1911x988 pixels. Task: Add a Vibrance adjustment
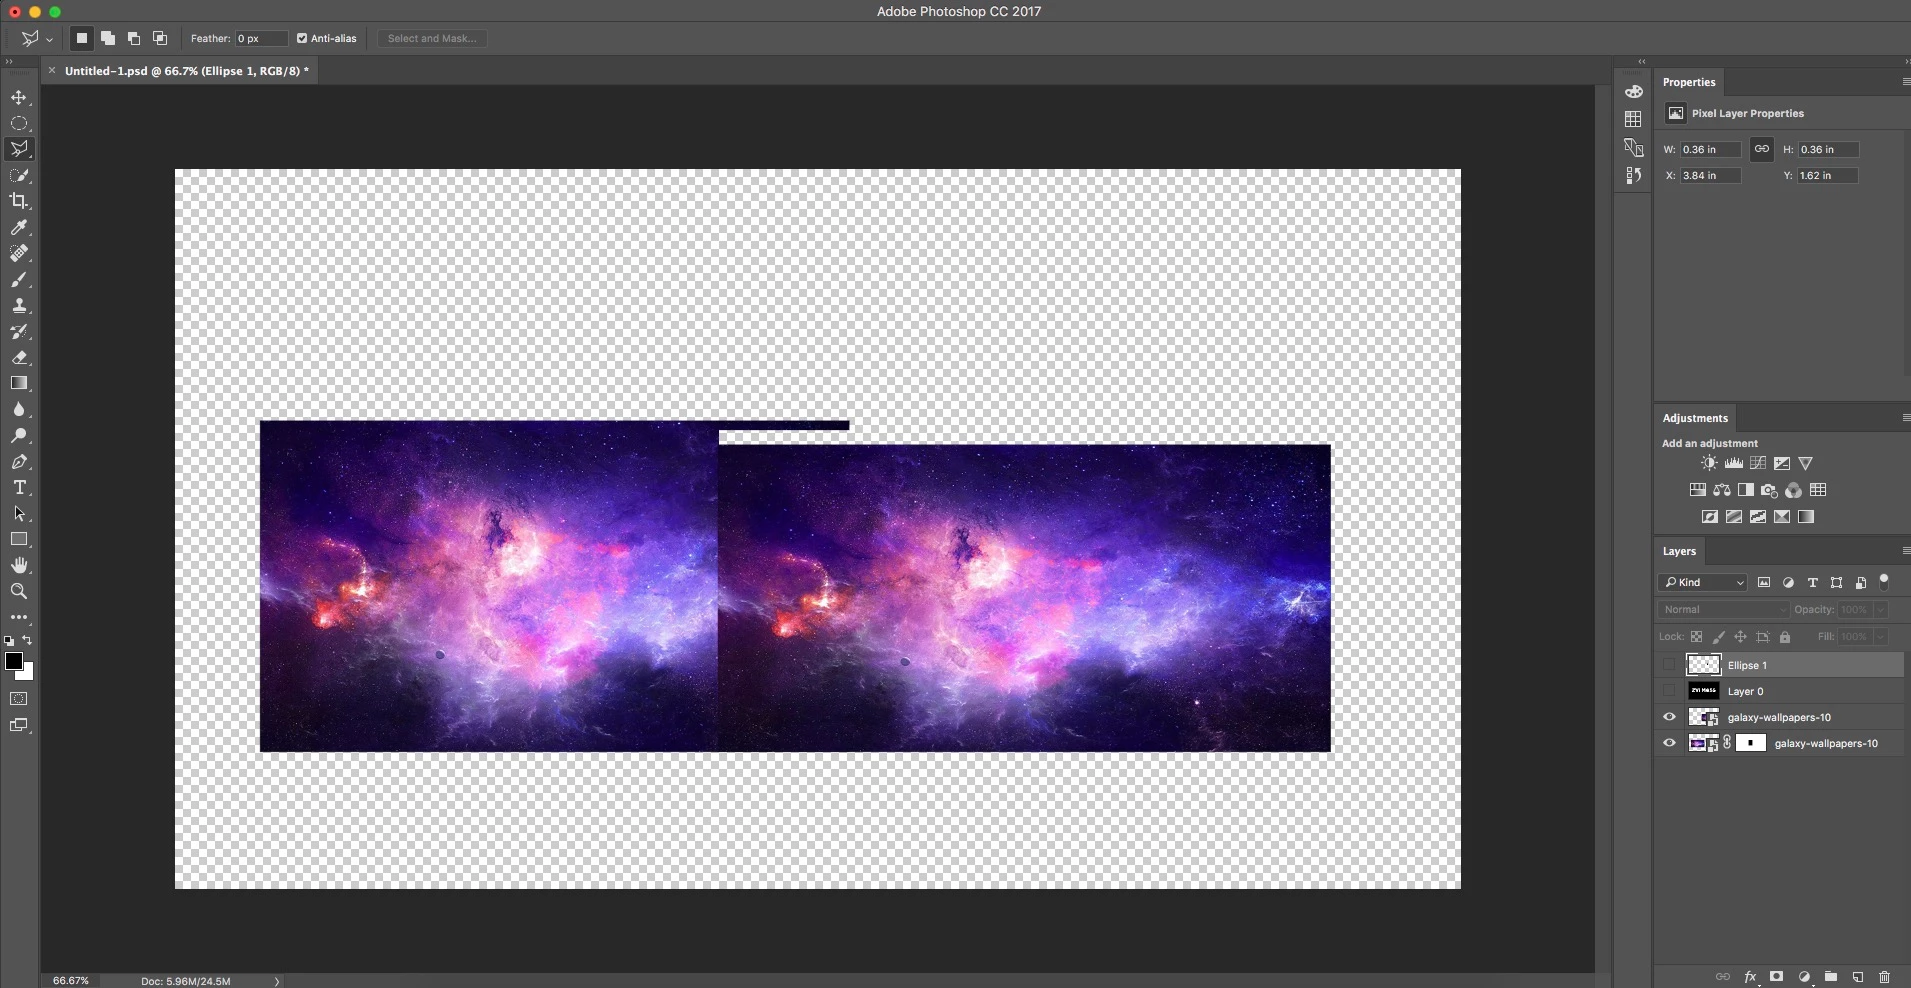tap(1805, 463)
